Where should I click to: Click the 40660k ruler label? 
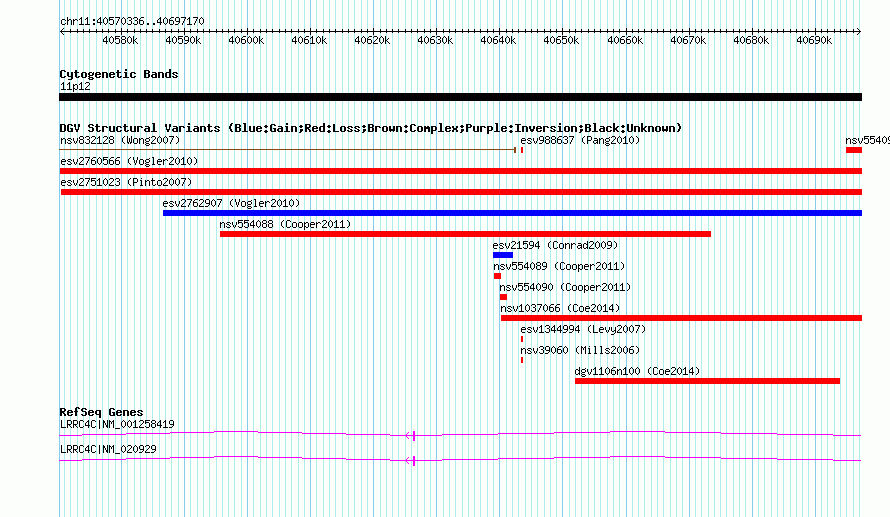pos(625,40)
